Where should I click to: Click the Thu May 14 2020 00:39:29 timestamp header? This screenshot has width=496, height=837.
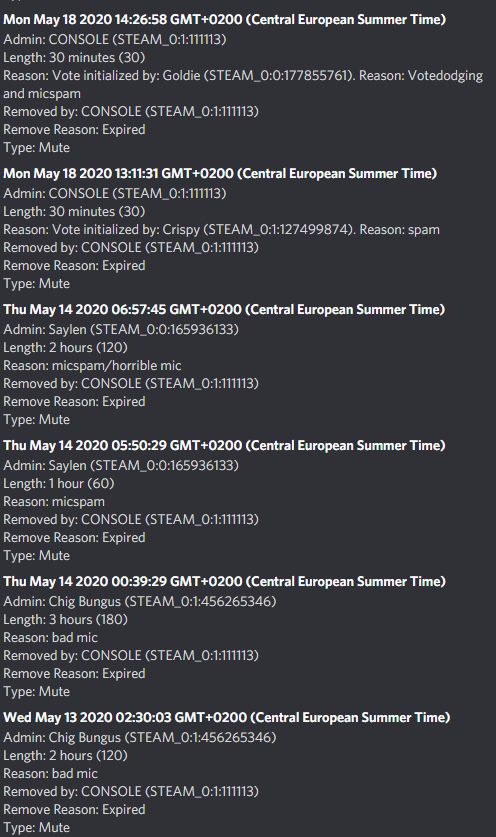[224, 581]
